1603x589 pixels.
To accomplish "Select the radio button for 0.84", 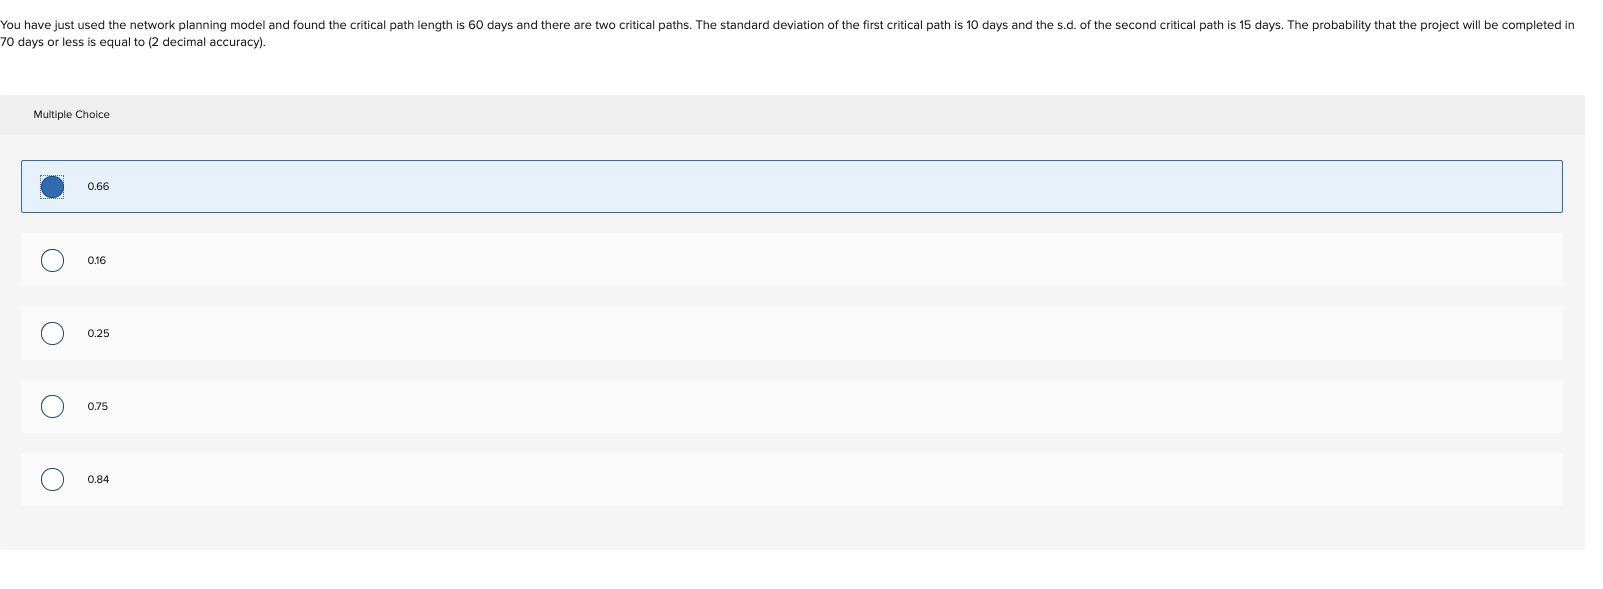I will (x=52, y=479).
